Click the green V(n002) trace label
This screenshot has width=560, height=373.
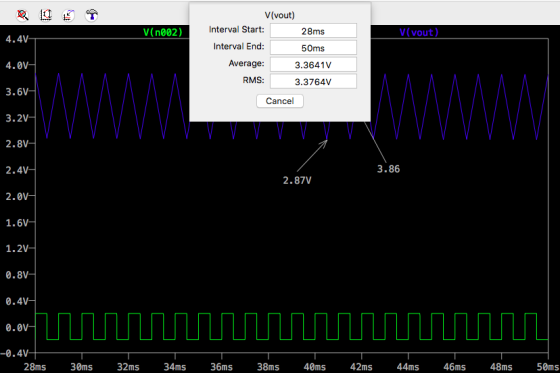pyautogui.click(x=163, y=33)
